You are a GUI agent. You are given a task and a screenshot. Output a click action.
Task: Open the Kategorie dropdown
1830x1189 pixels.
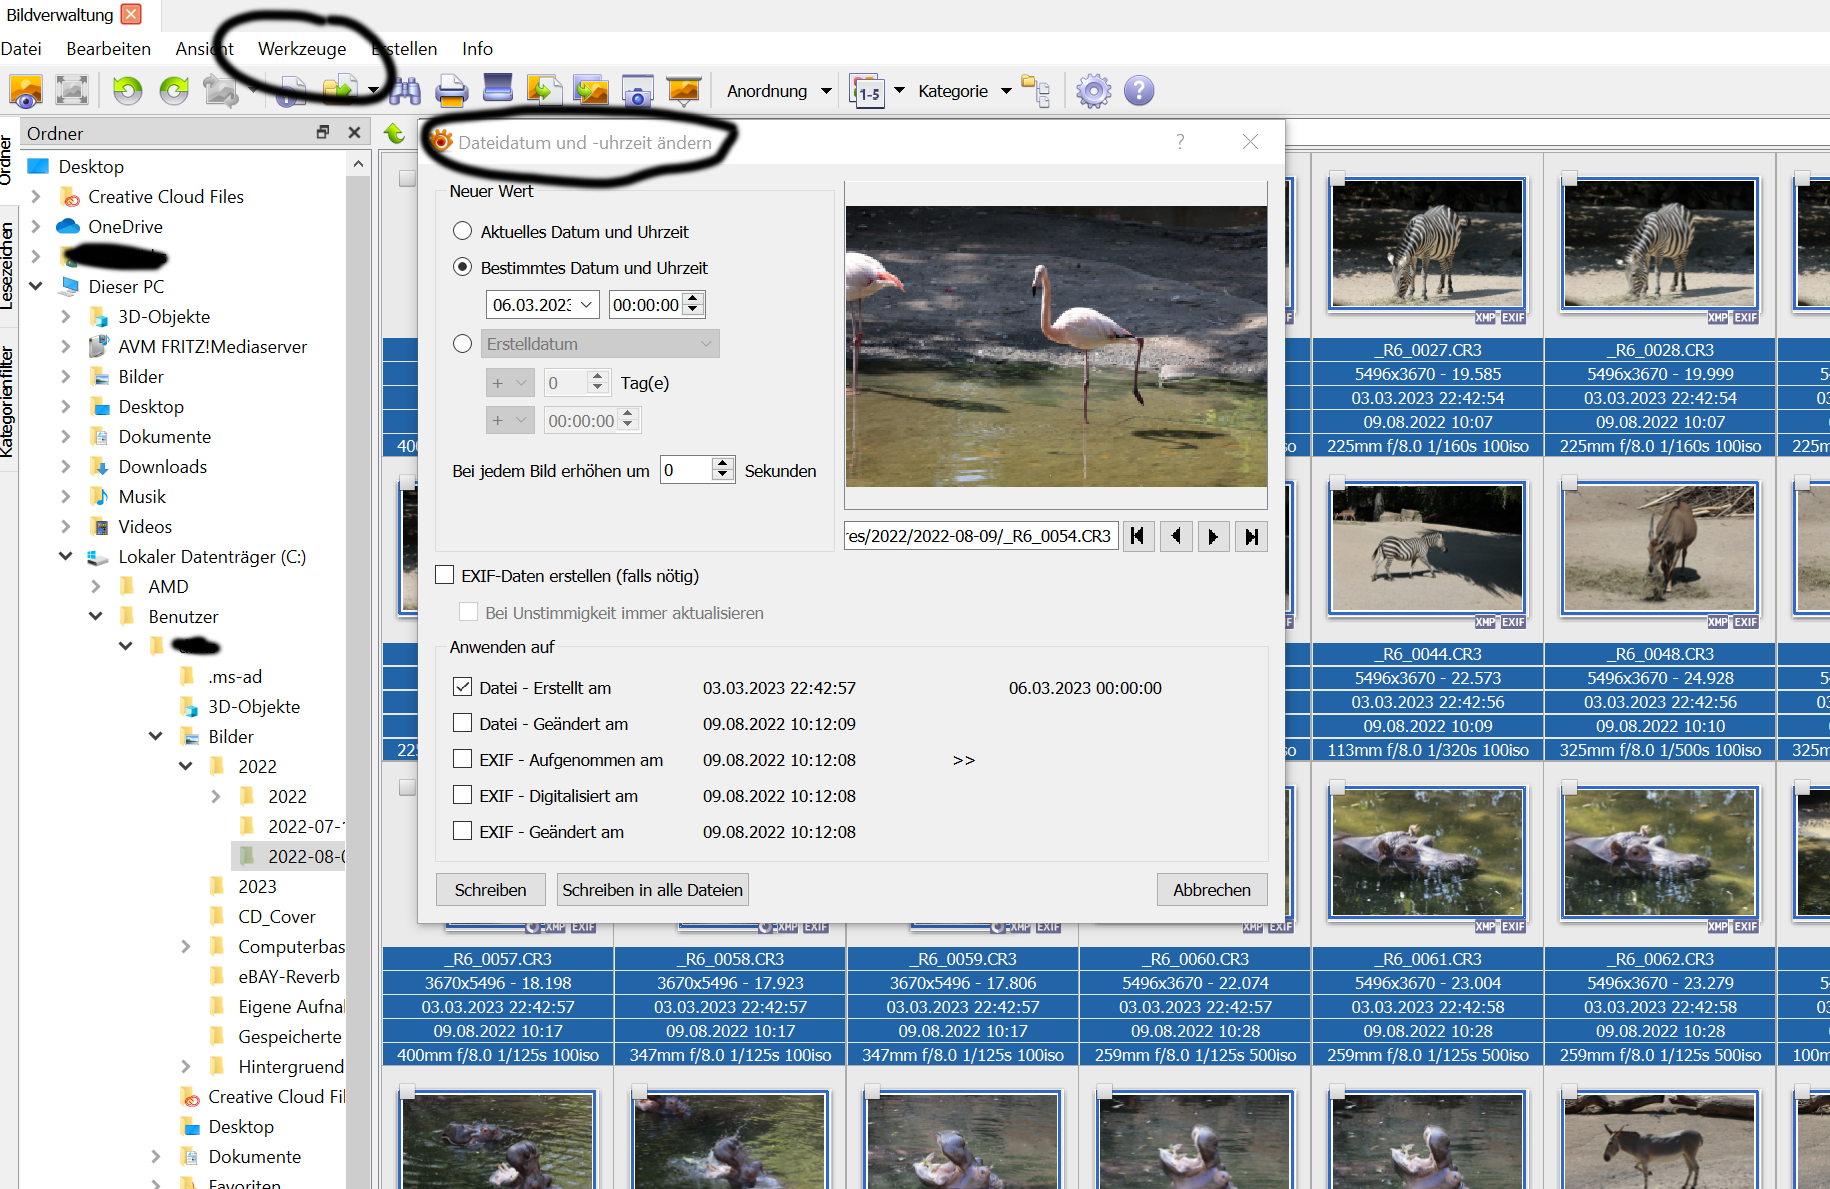click(965, 91)
